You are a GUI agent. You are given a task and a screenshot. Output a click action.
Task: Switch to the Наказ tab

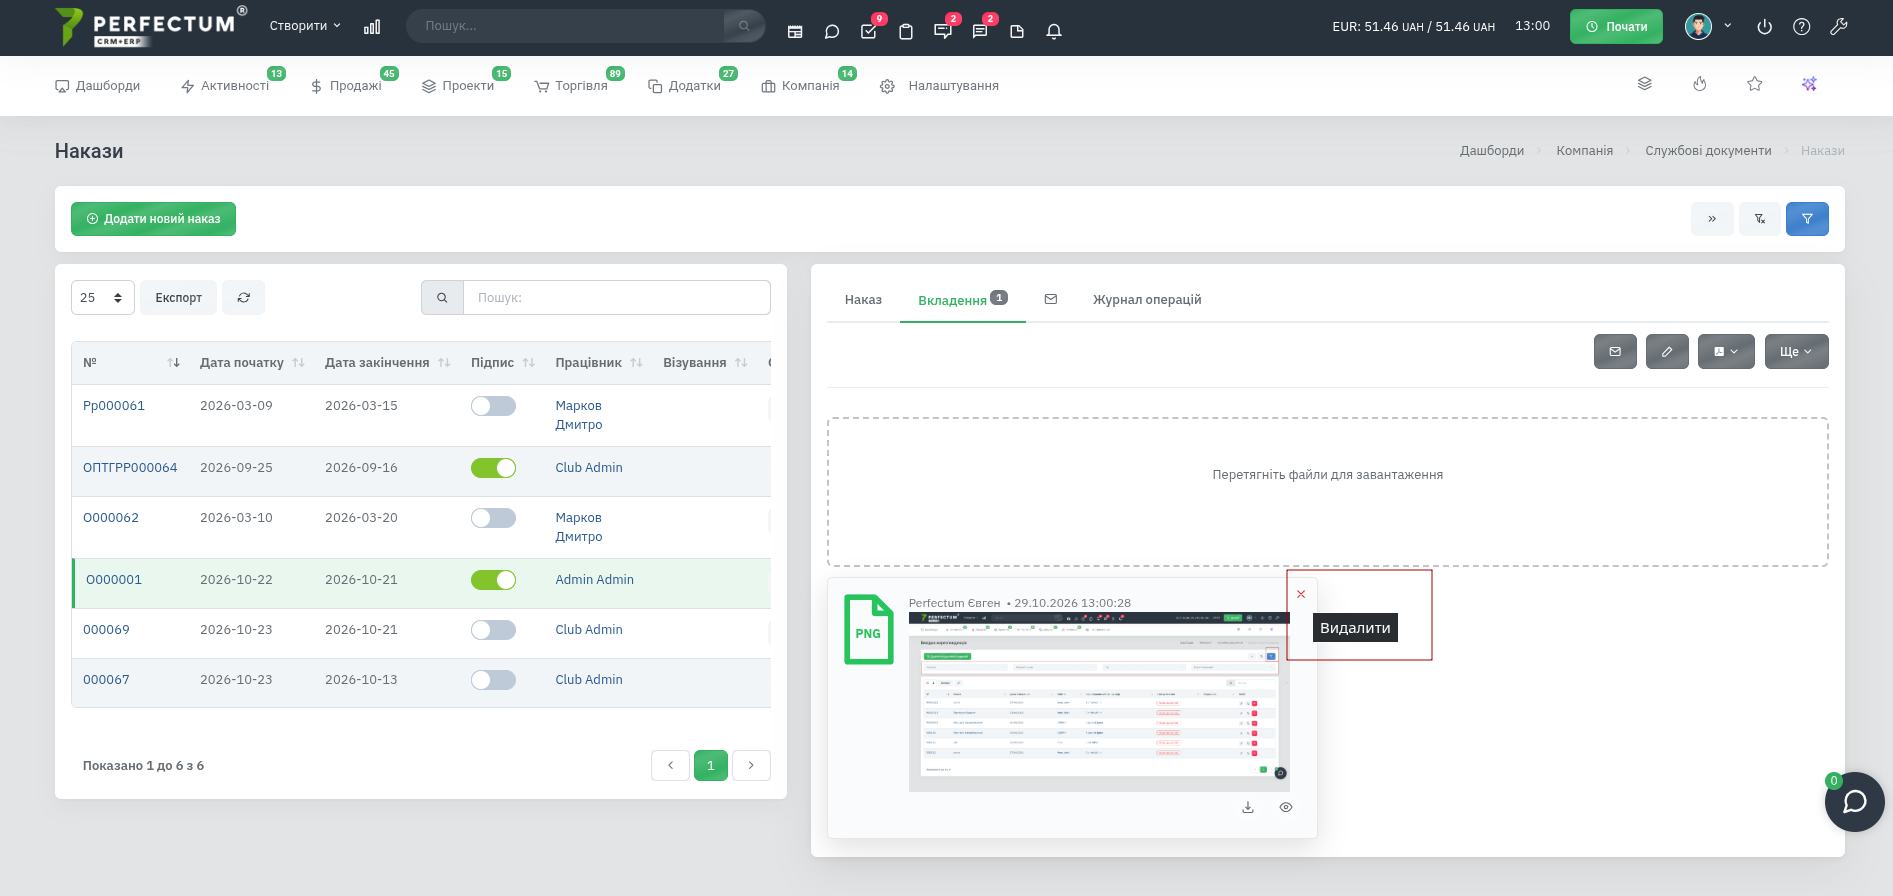pos(863,300)
